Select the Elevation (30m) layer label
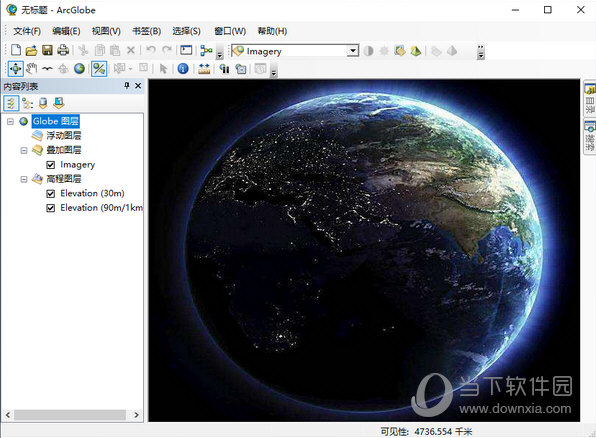596x438 pixels. tap(92, 193)
